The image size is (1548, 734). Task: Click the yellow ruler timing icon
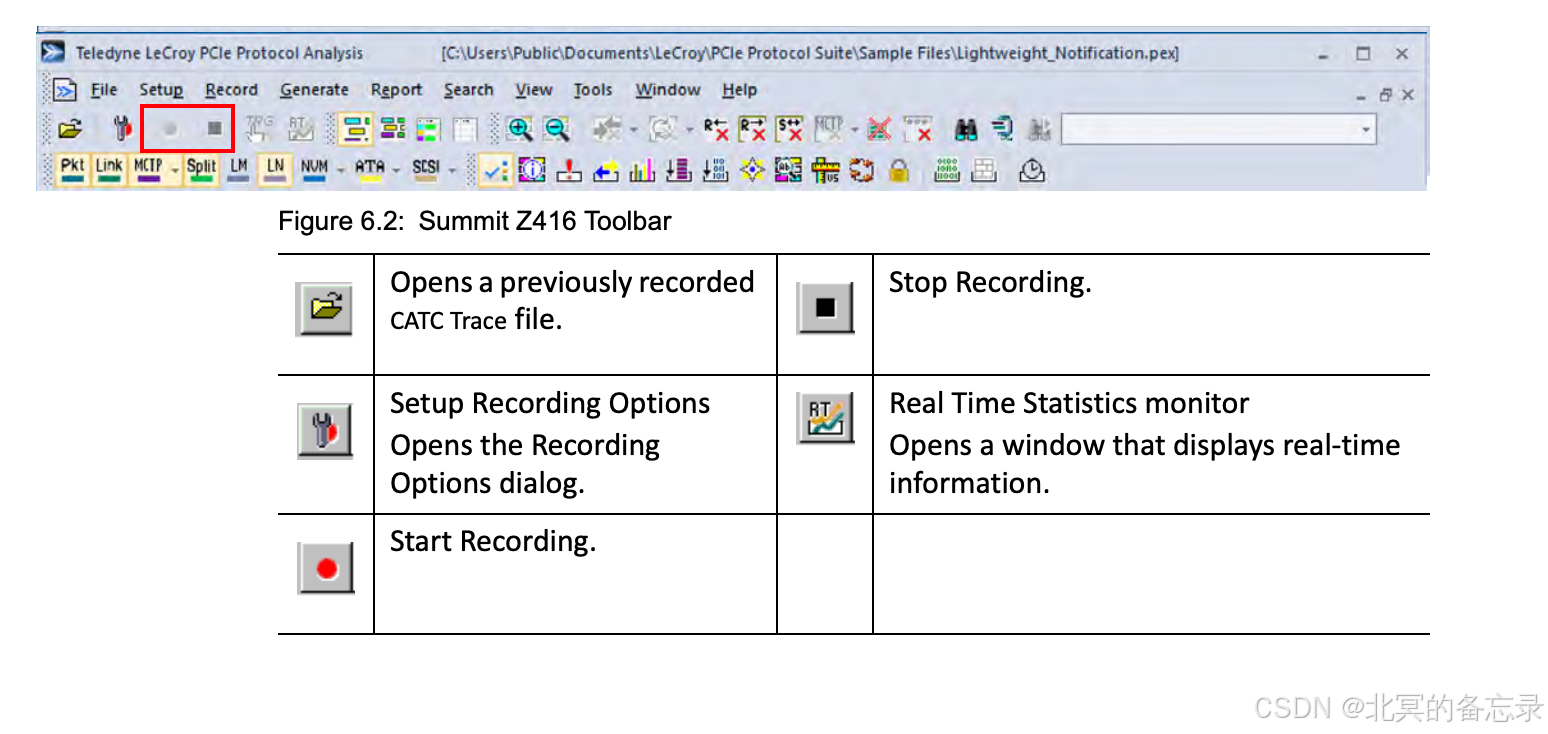pyautogui.click(x=825, y=171)
